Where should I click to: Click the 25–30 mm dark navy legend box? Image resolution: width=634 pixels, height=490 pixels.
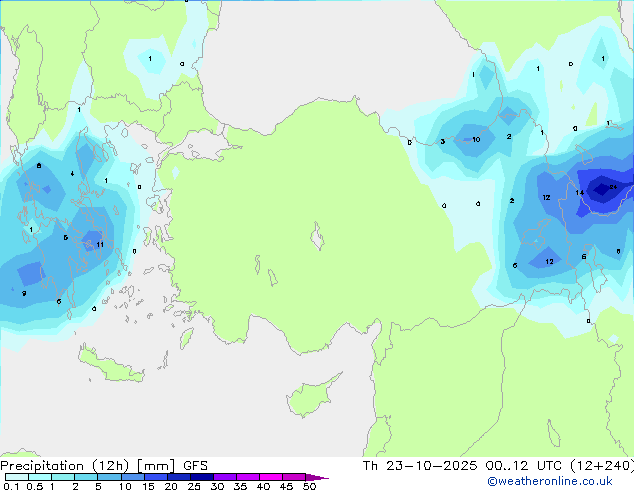202,477
